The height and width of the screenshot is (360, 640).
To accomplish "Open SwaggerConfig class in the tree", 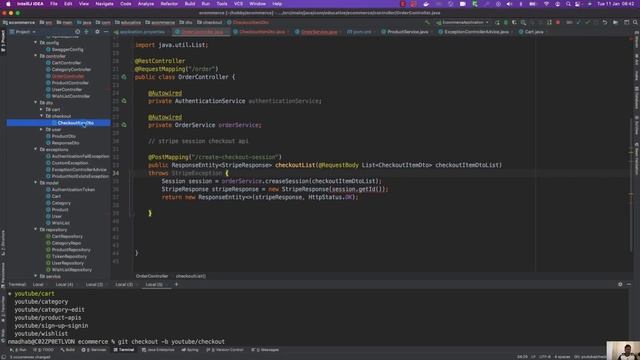I will [67, 49].
